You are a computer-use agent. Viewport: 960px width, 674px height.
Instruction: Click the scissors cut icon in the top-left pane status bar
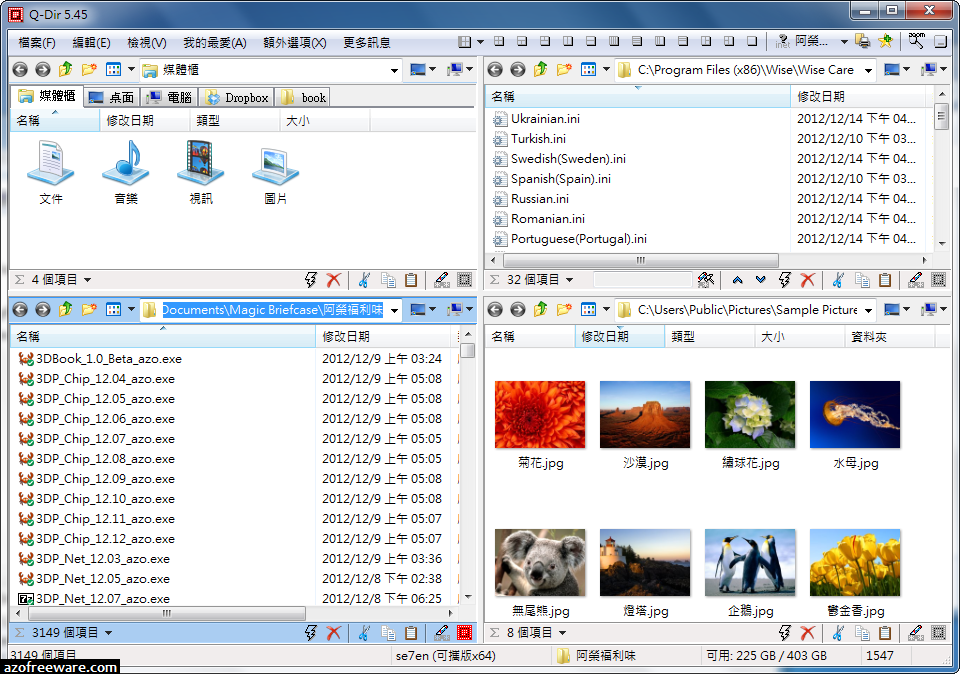click(x=364, y=280)
